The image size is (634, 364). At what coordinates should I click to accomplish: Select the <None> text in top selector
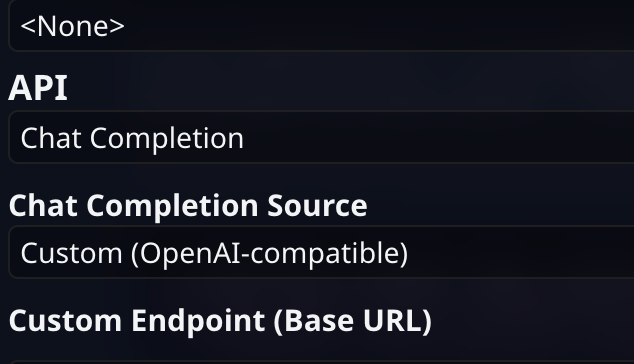[72, 26]
